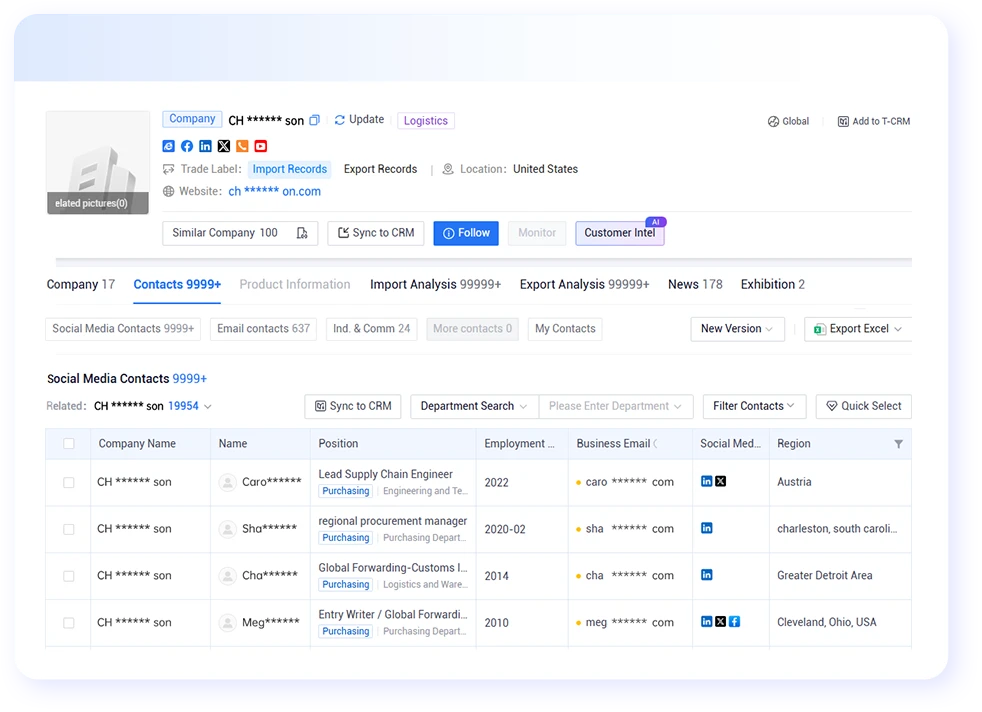Screen dimensions: 982x712
Task: Click the orange phone icon
Action: click(x=242, y=146)
